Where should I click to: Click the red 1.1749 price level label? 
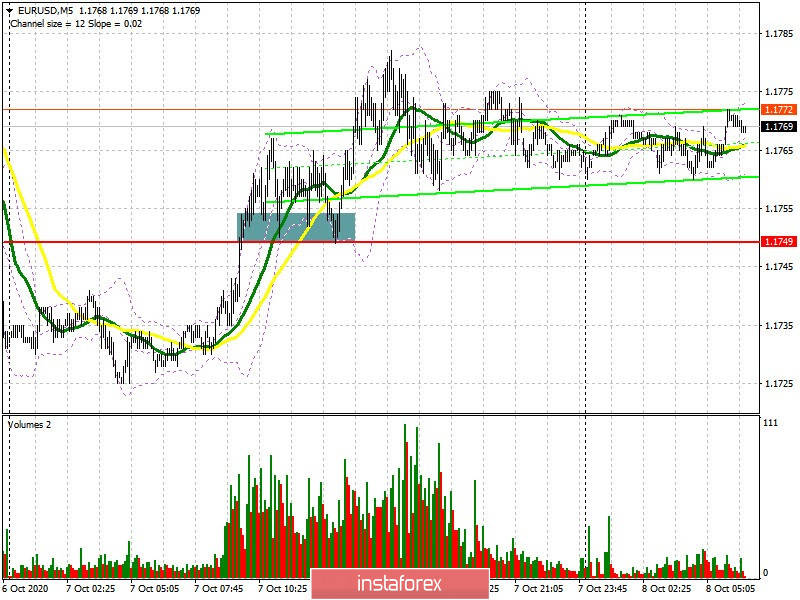click(779, 241)
